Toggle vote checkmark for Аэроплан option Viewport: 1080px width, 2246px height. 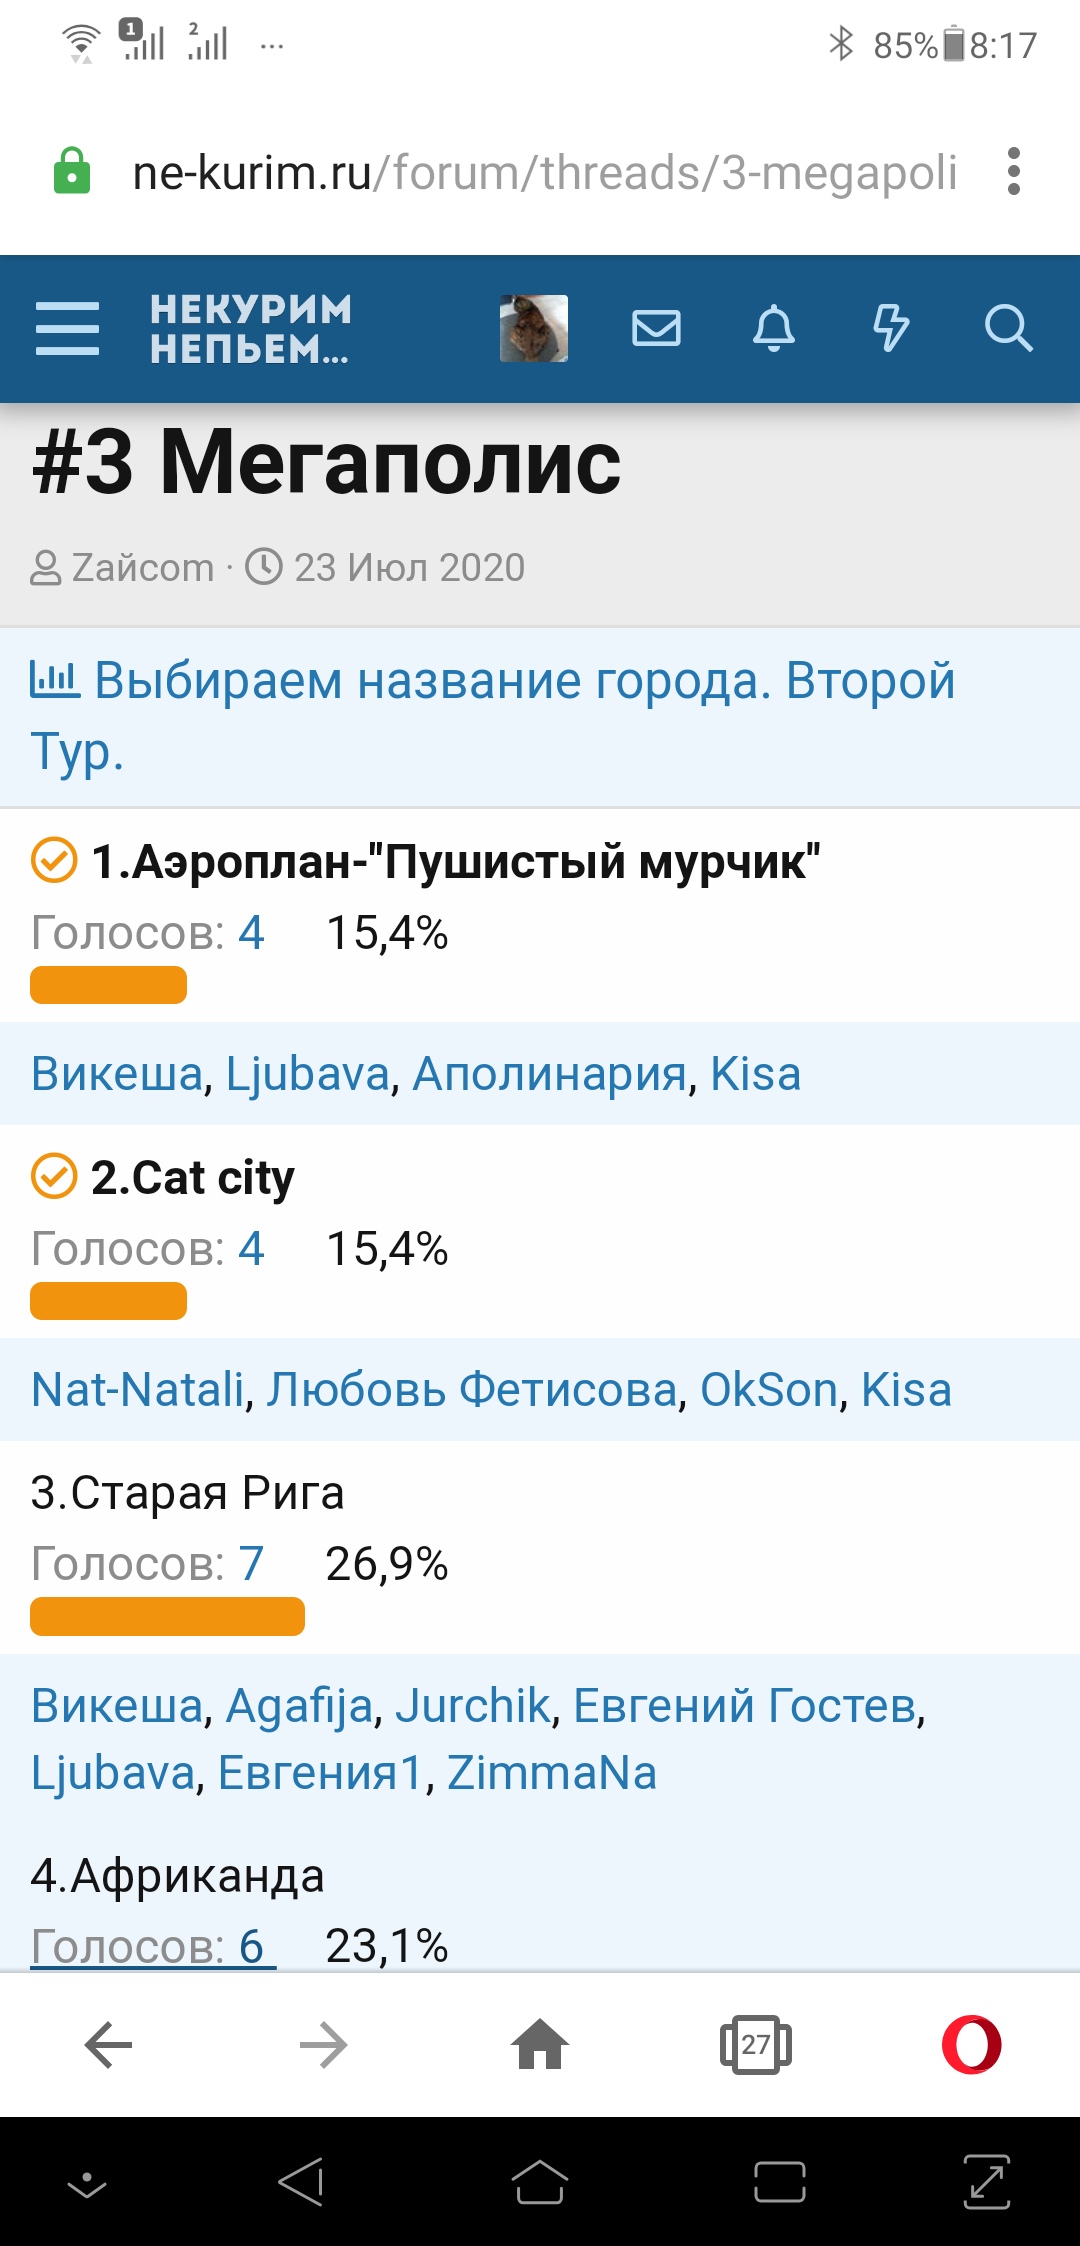coord(54,860)
